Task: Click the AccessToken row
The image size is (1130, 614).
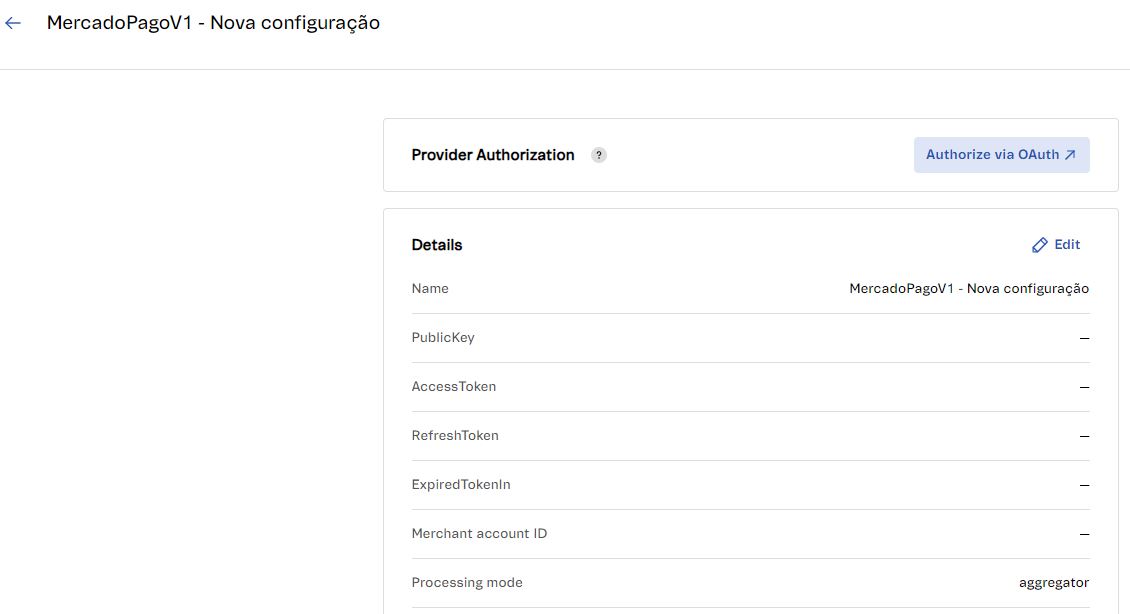Action: [x=454, y=386]
